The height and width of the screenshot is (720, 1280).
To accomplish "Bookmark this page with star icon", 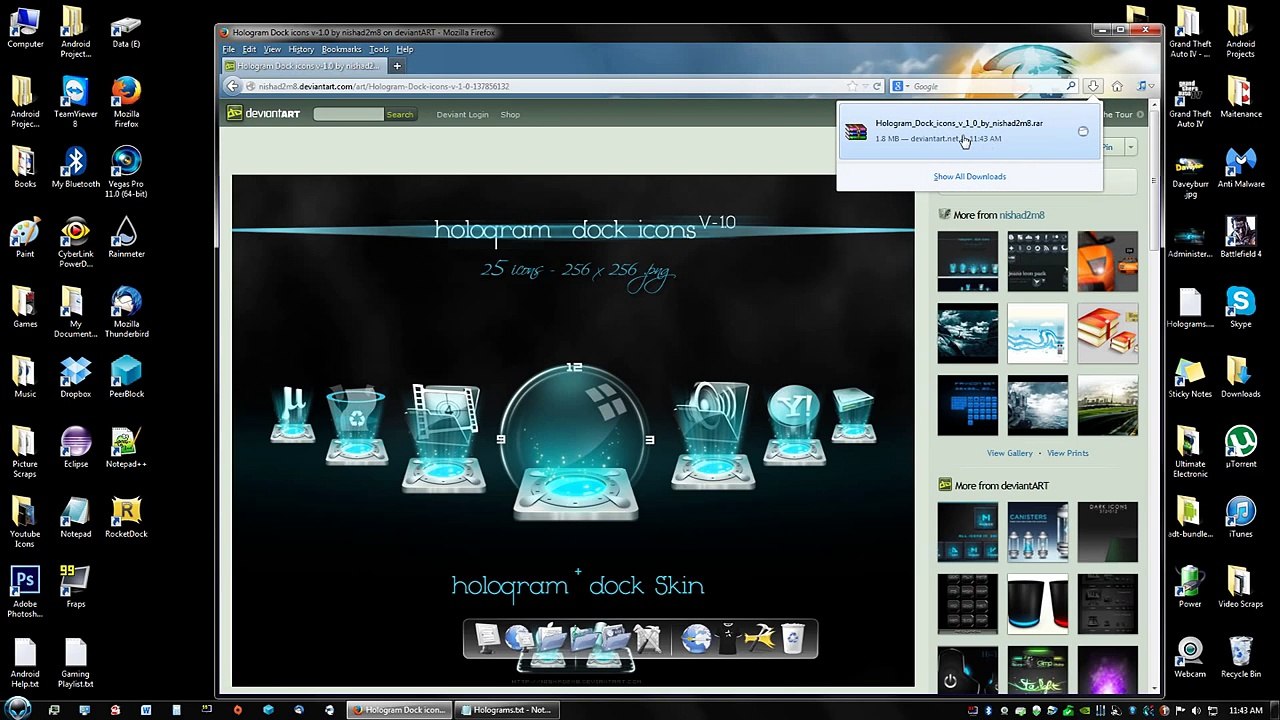I will pos(852,86).
